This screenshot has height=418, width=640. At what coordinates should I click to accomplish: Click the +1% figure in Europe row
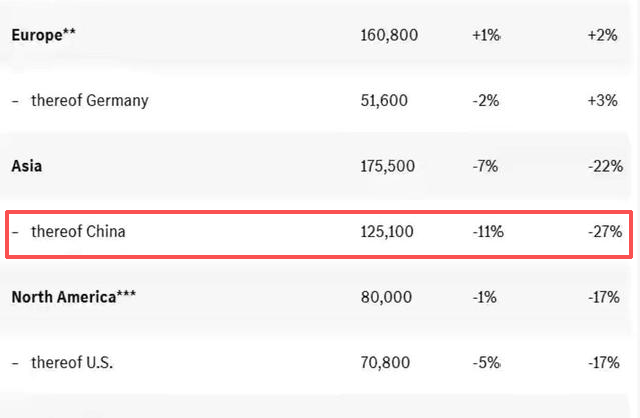pos(485,35)
